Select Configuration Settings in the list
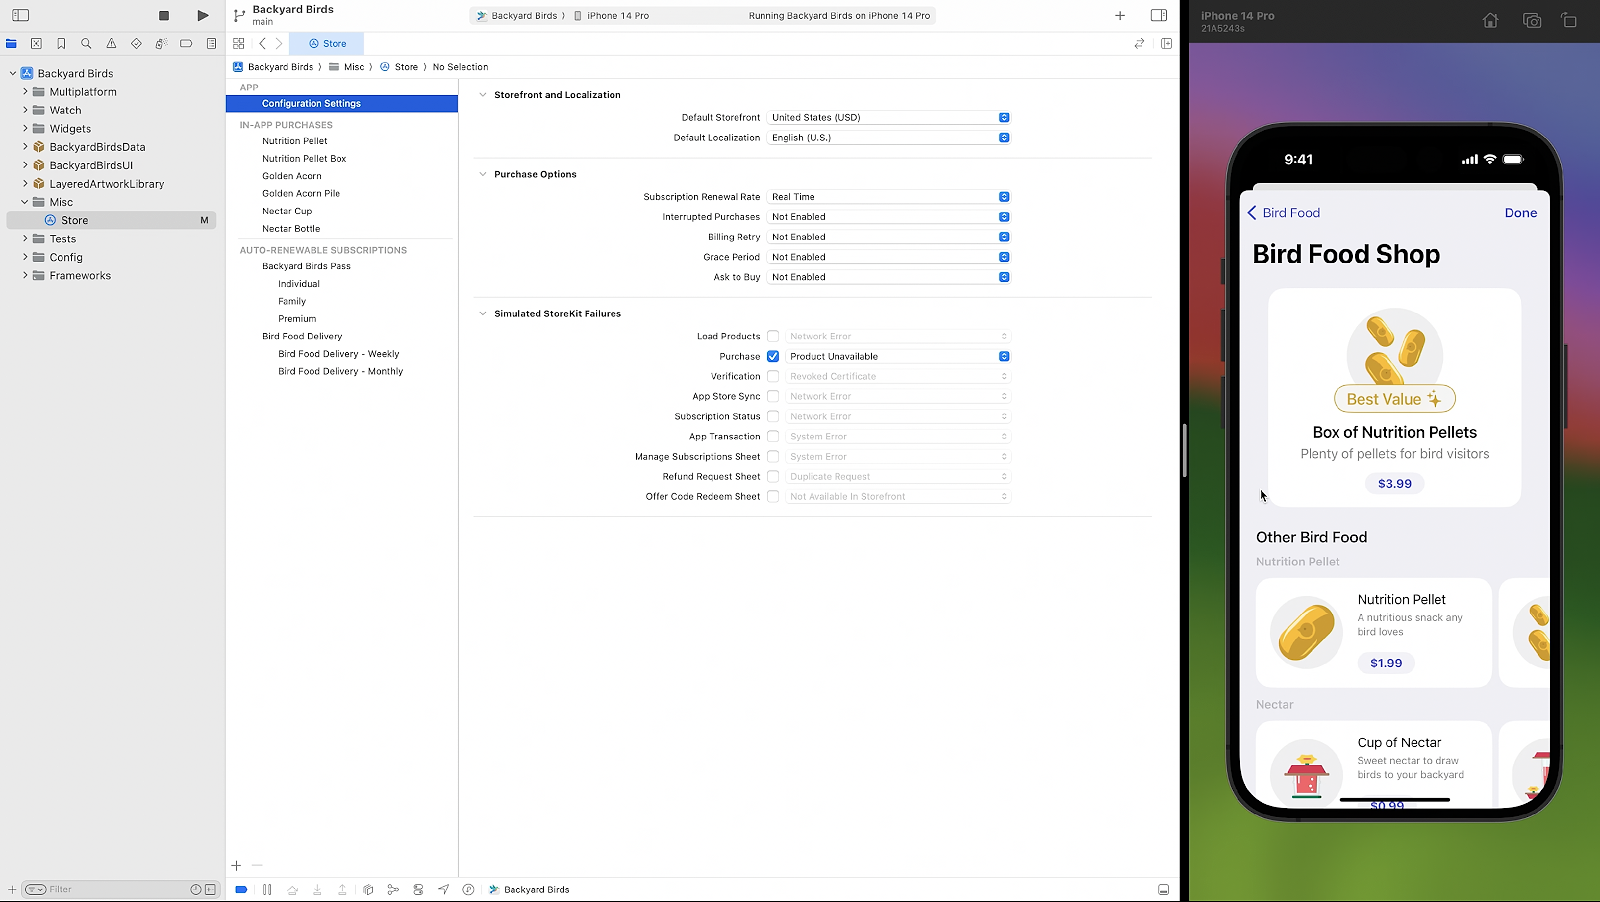1600x902 pixels. (342, 104)
